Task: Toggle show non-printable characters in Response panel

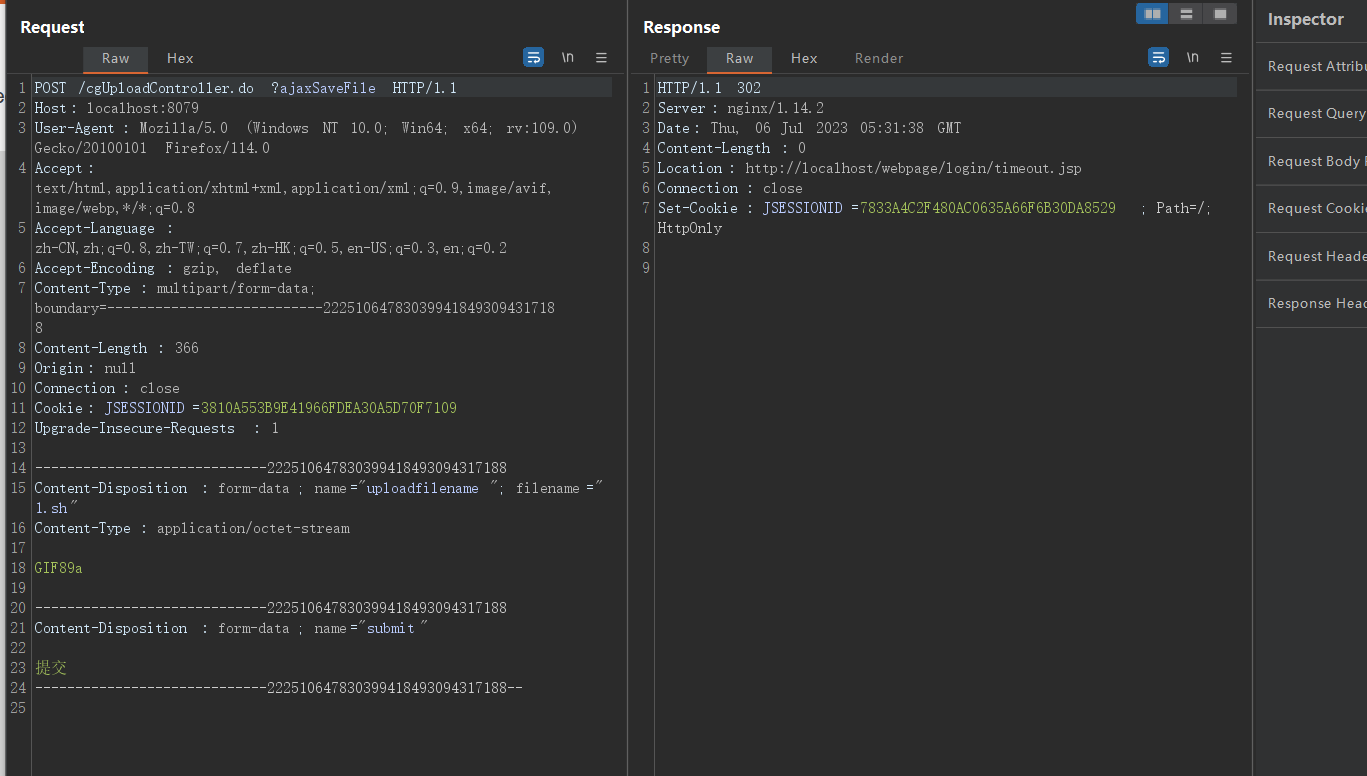Action: click(1193, 58)
